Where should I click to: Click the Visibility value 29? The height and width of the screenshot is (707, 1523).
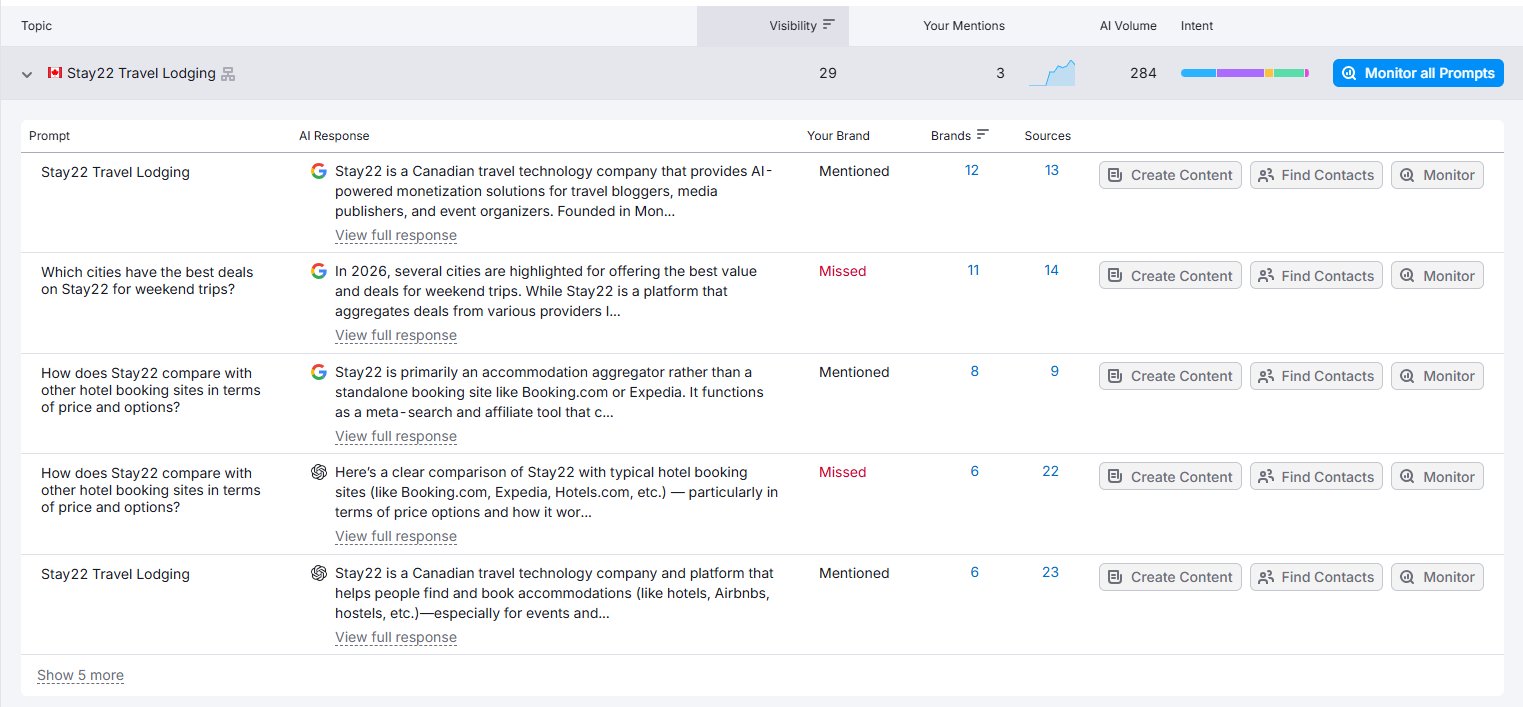(827, 73)
